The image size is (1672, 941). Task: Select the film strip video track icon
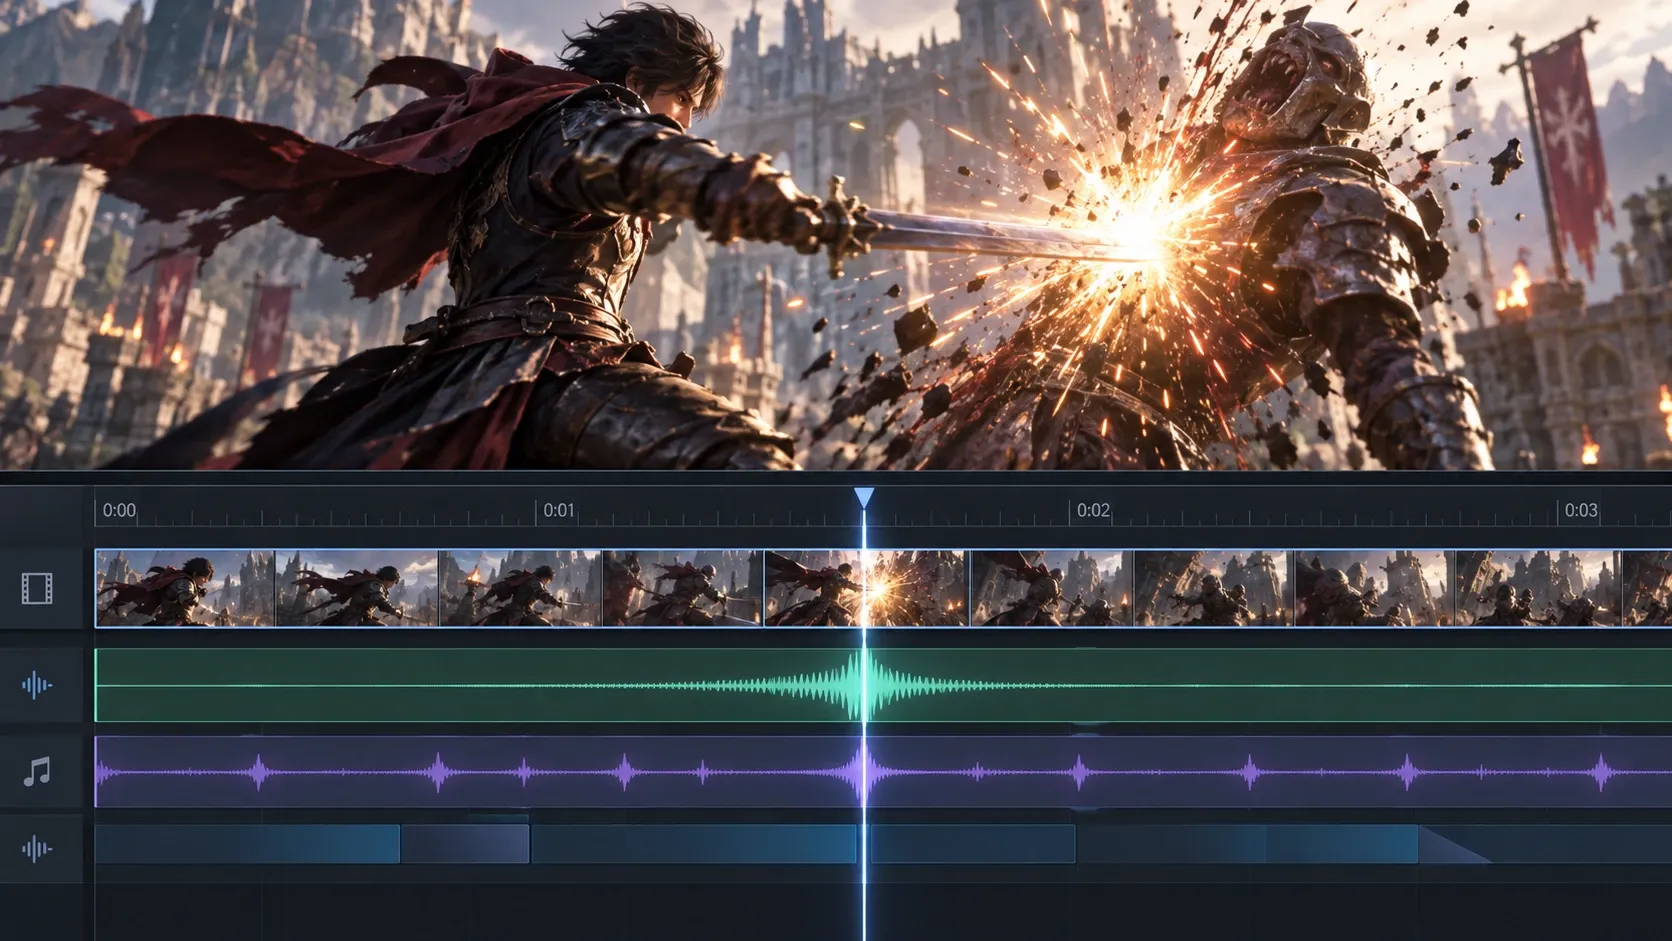[37, 589]
